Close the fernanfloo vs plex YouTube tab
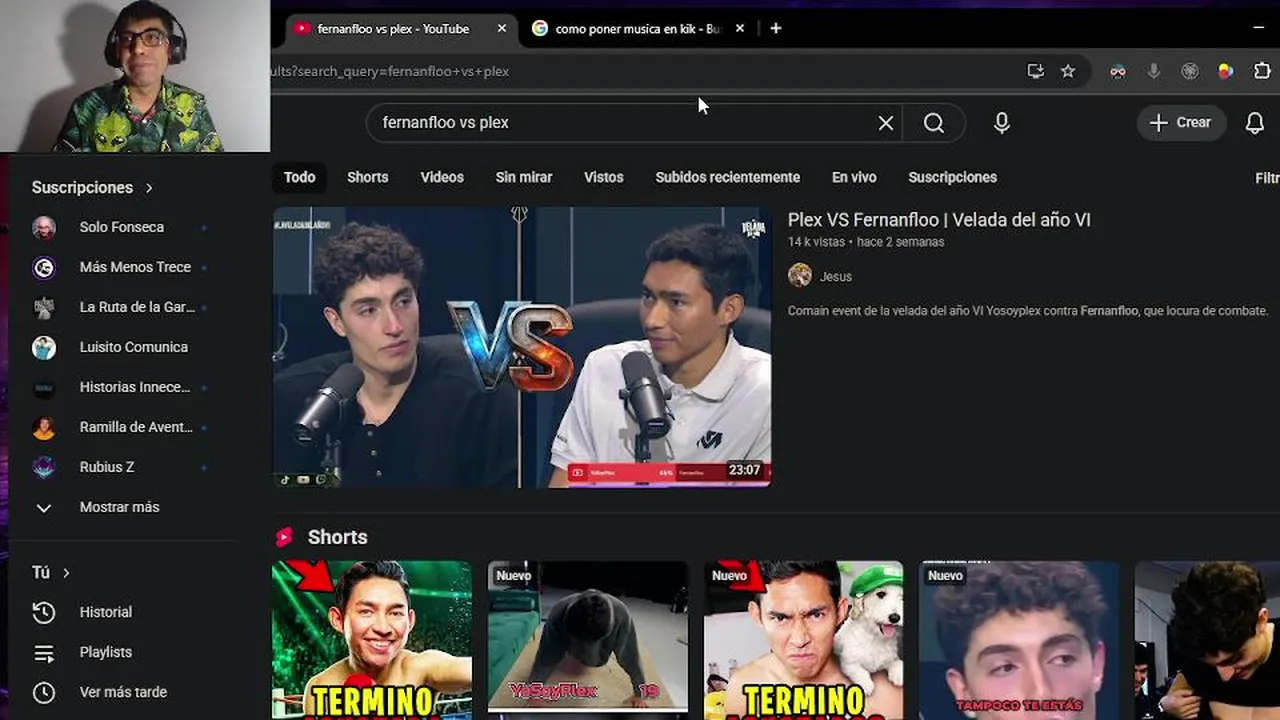The width and height of the screenshot is (1280, 720). point(502,29)
